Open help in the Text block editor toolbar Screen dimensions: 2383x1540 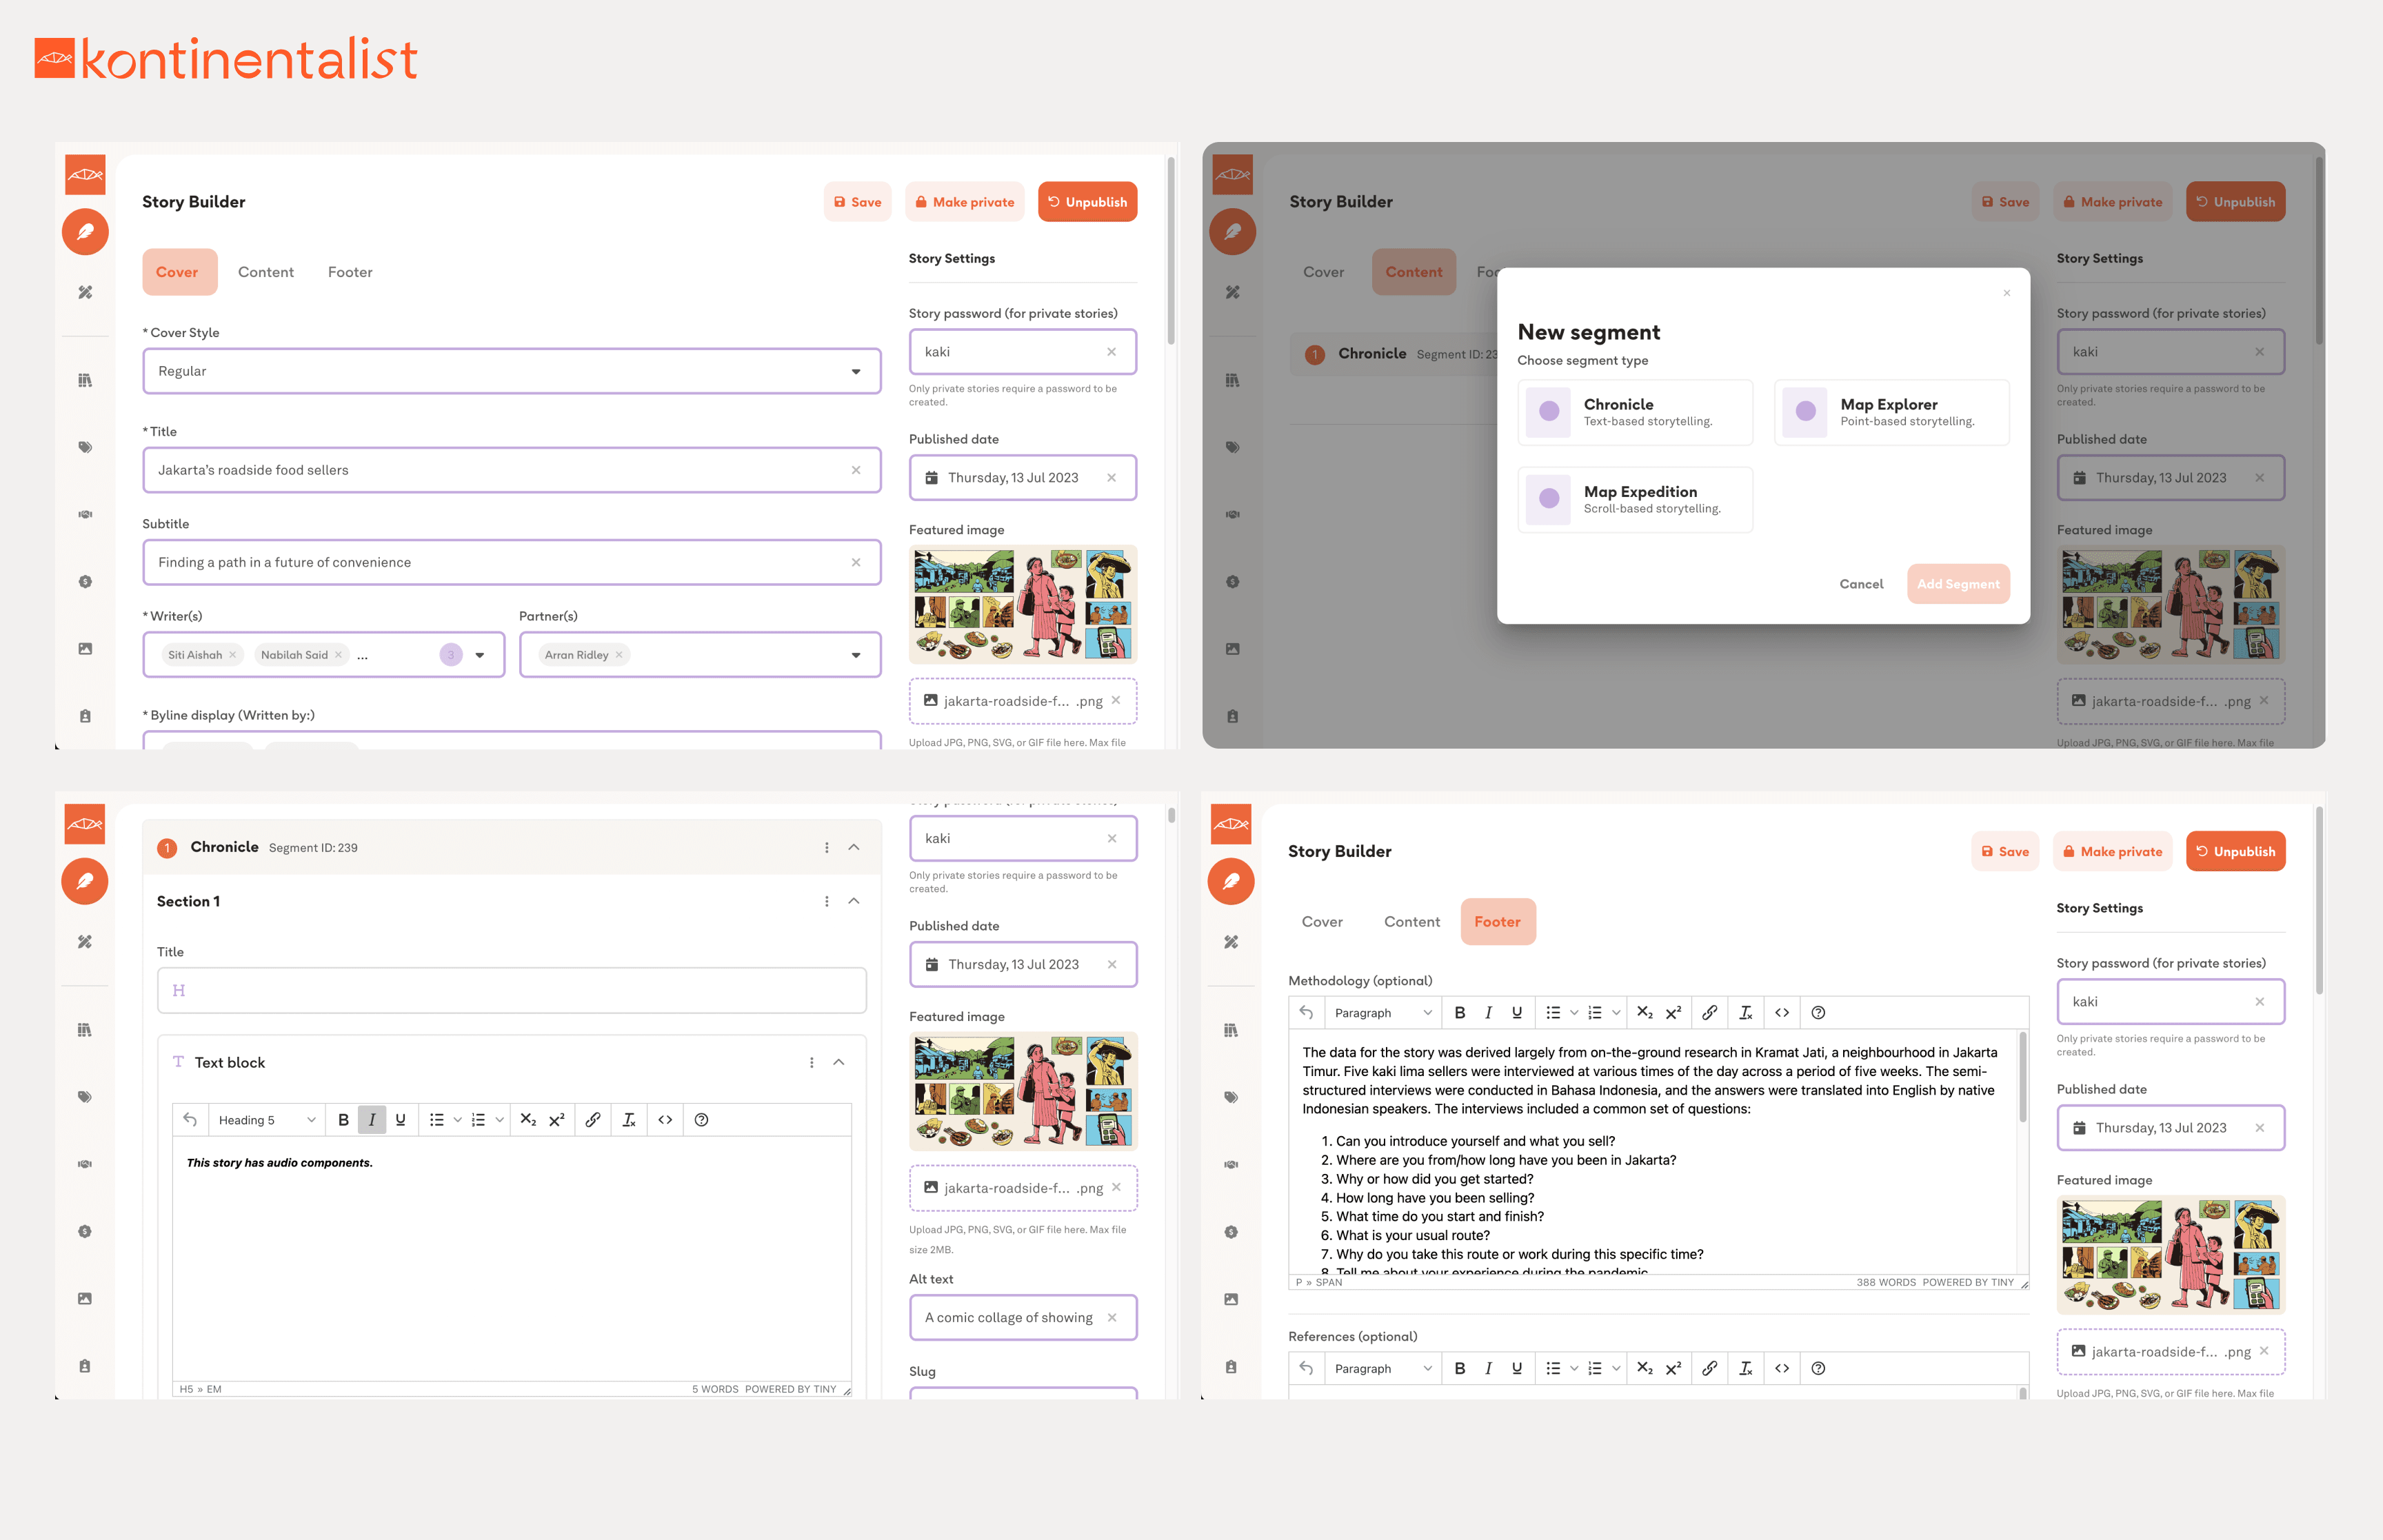coord(701,1120)
